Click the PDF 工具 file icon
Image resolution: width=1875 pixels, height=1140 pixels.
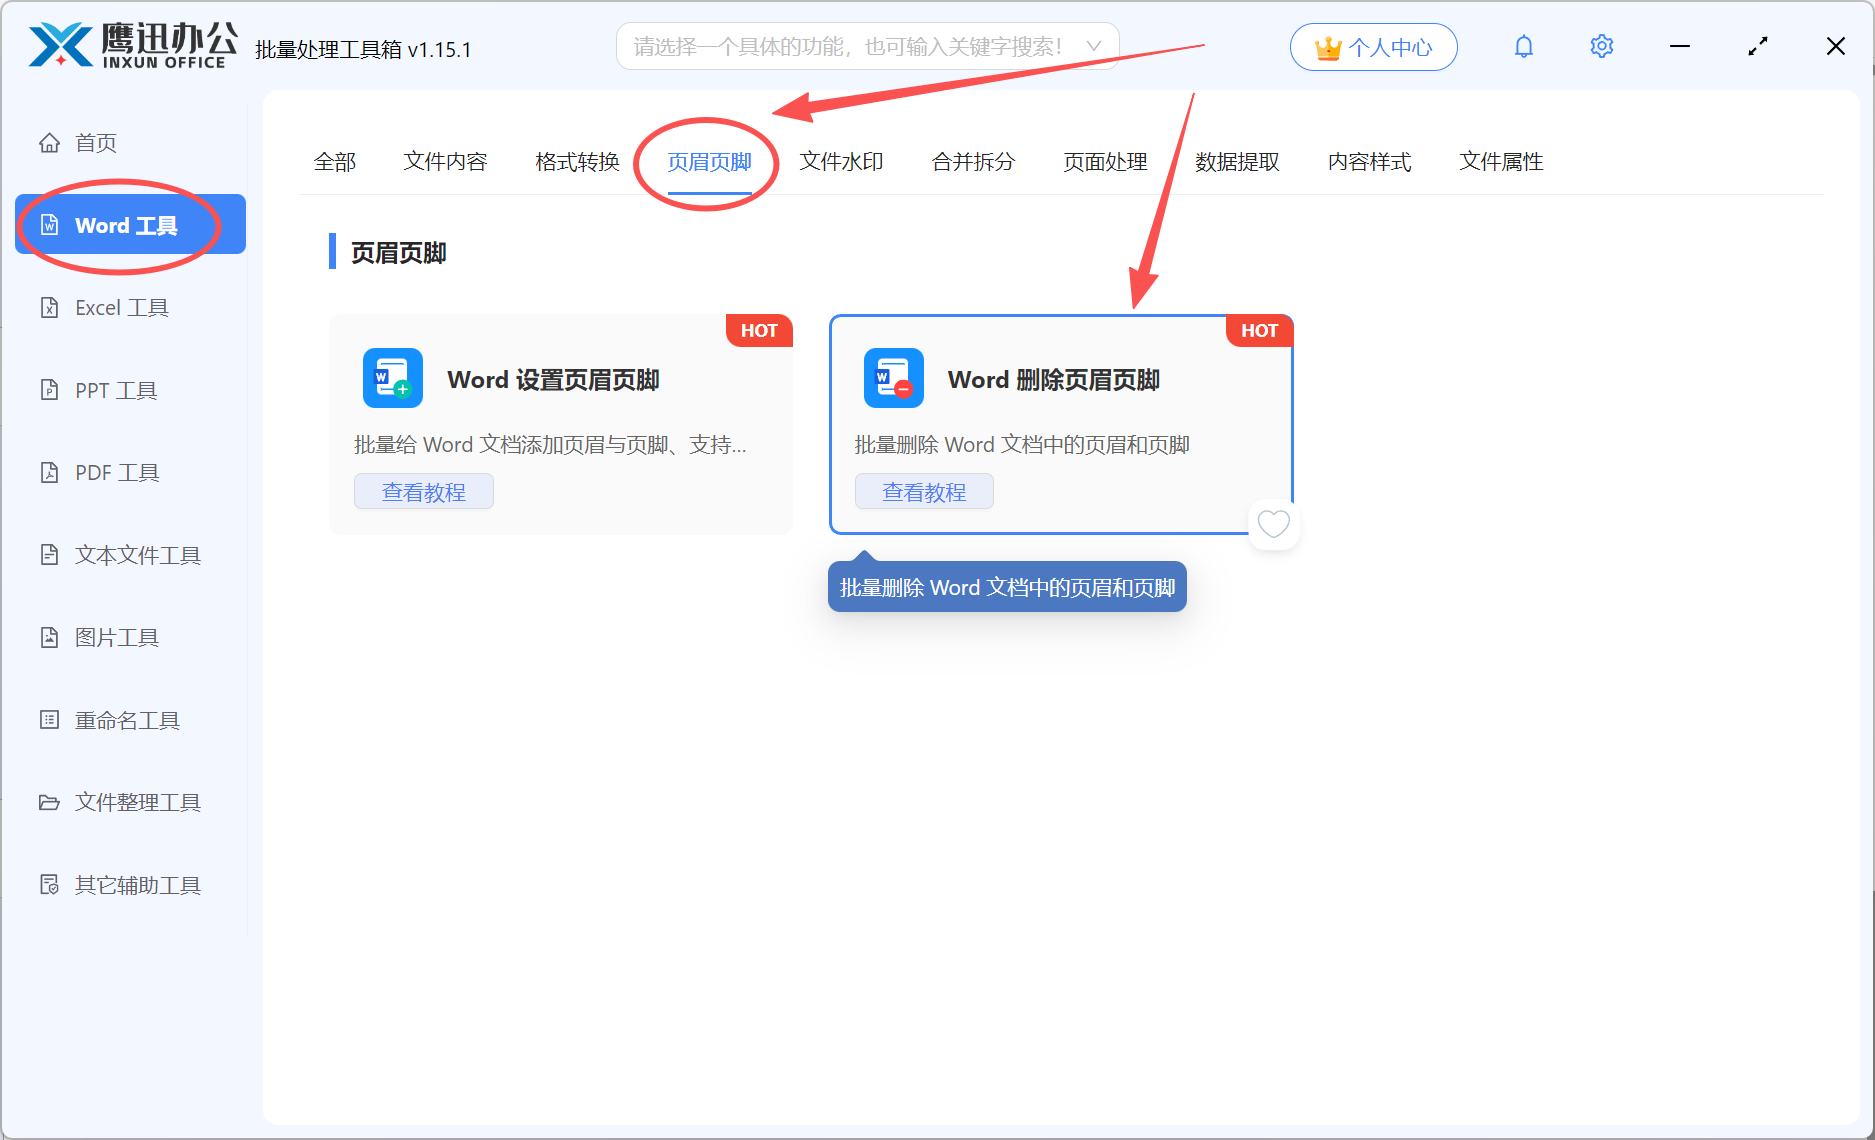pos(49,472)
